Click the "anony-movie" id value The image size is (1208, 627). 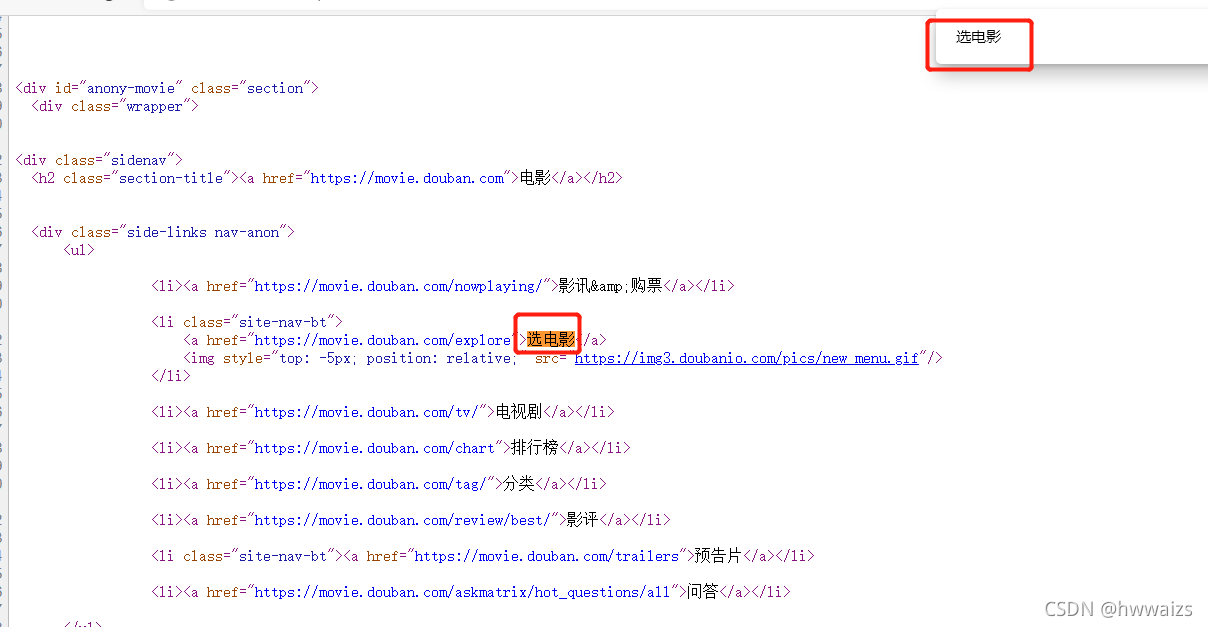pos(131,88)
